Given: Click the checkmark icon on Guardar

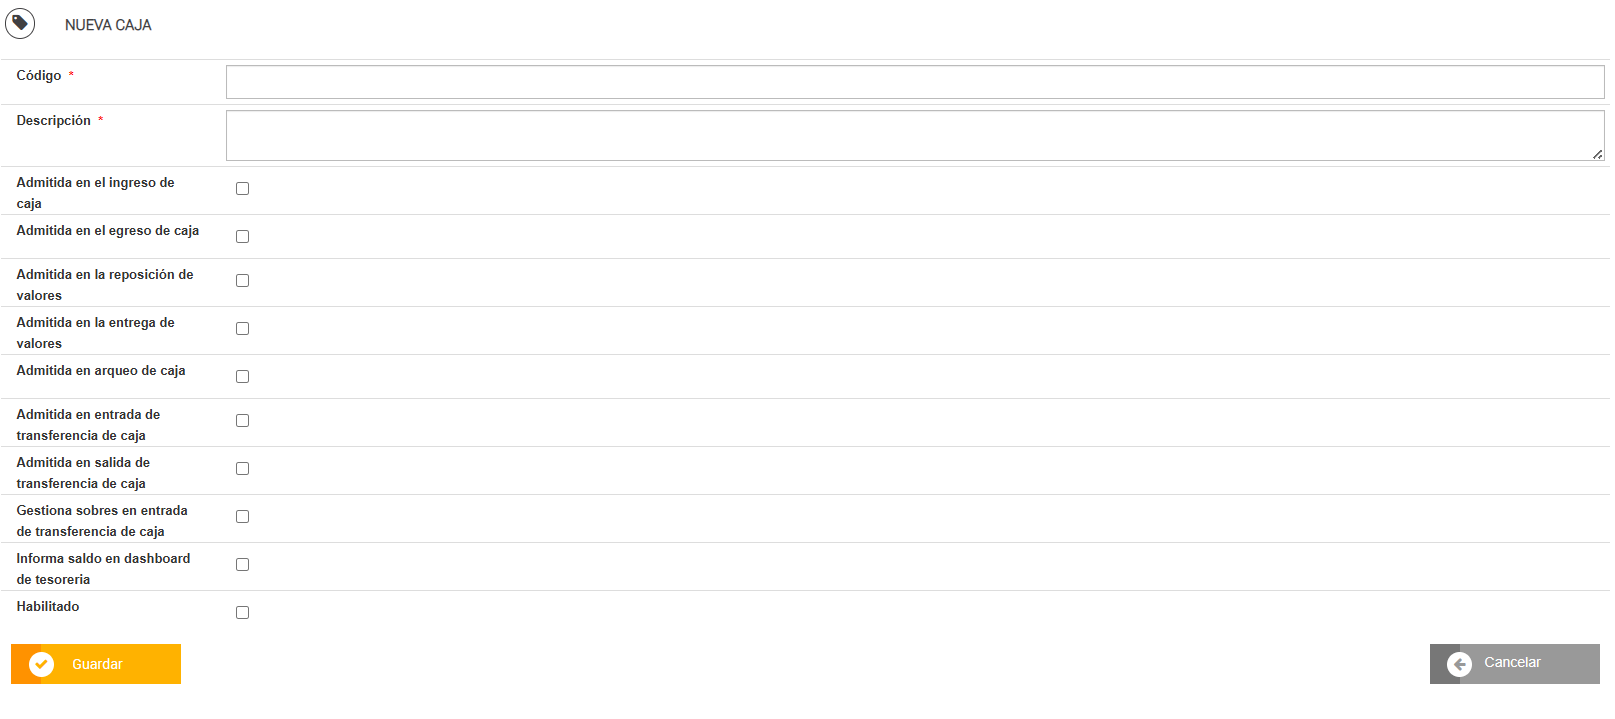Looking at the screenshot, I should coord(41,664).
